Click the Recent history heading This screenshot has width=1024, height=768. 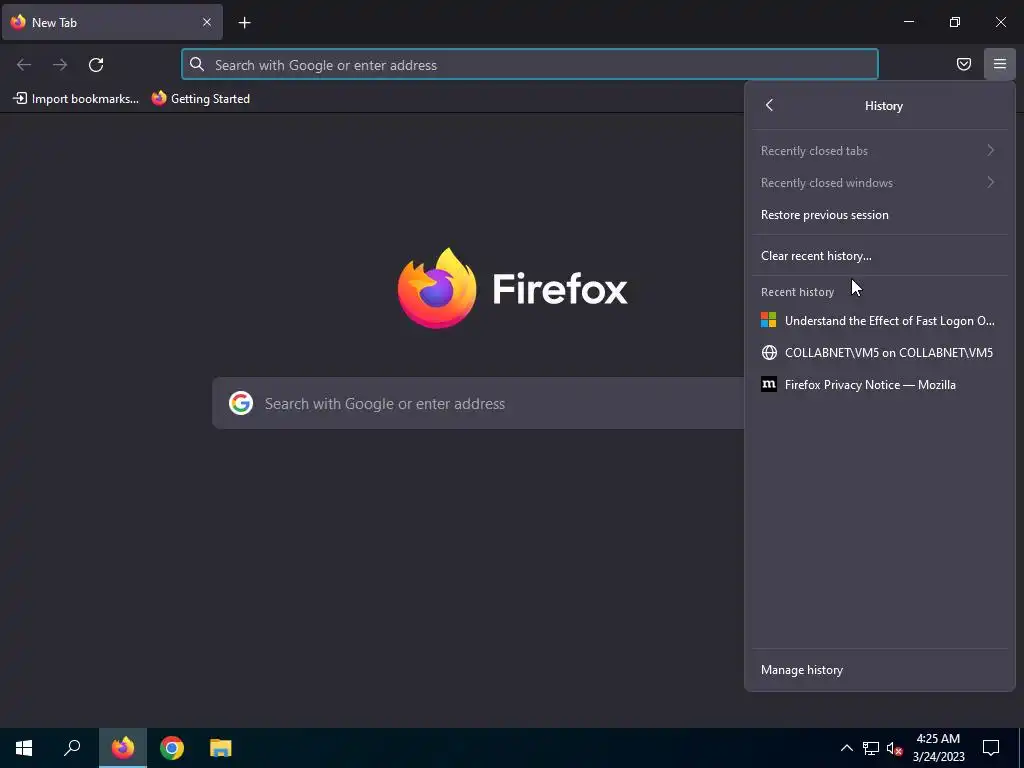point(797,292)
